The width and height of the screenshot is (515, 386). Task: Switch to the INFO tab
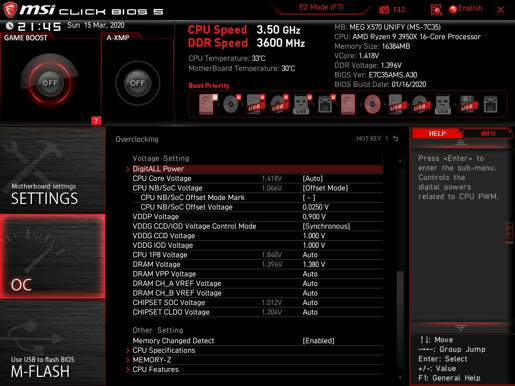(x=488, y=133)
